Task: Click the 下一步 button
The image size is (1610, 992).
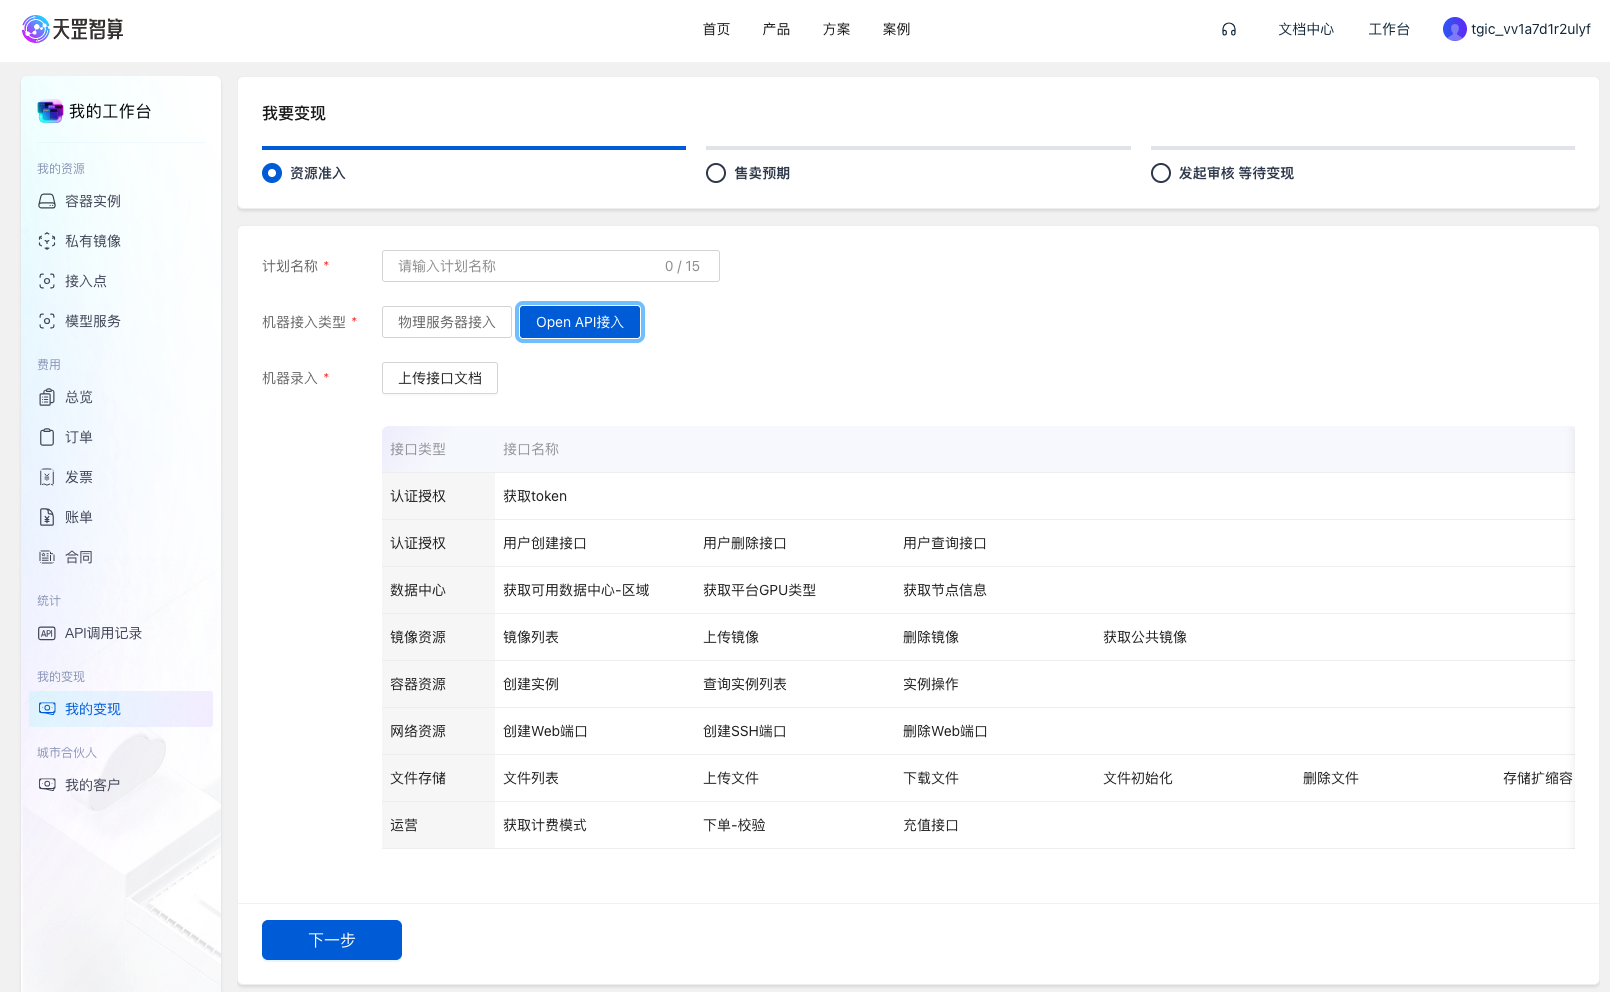Action: click(x=332, y=940)
